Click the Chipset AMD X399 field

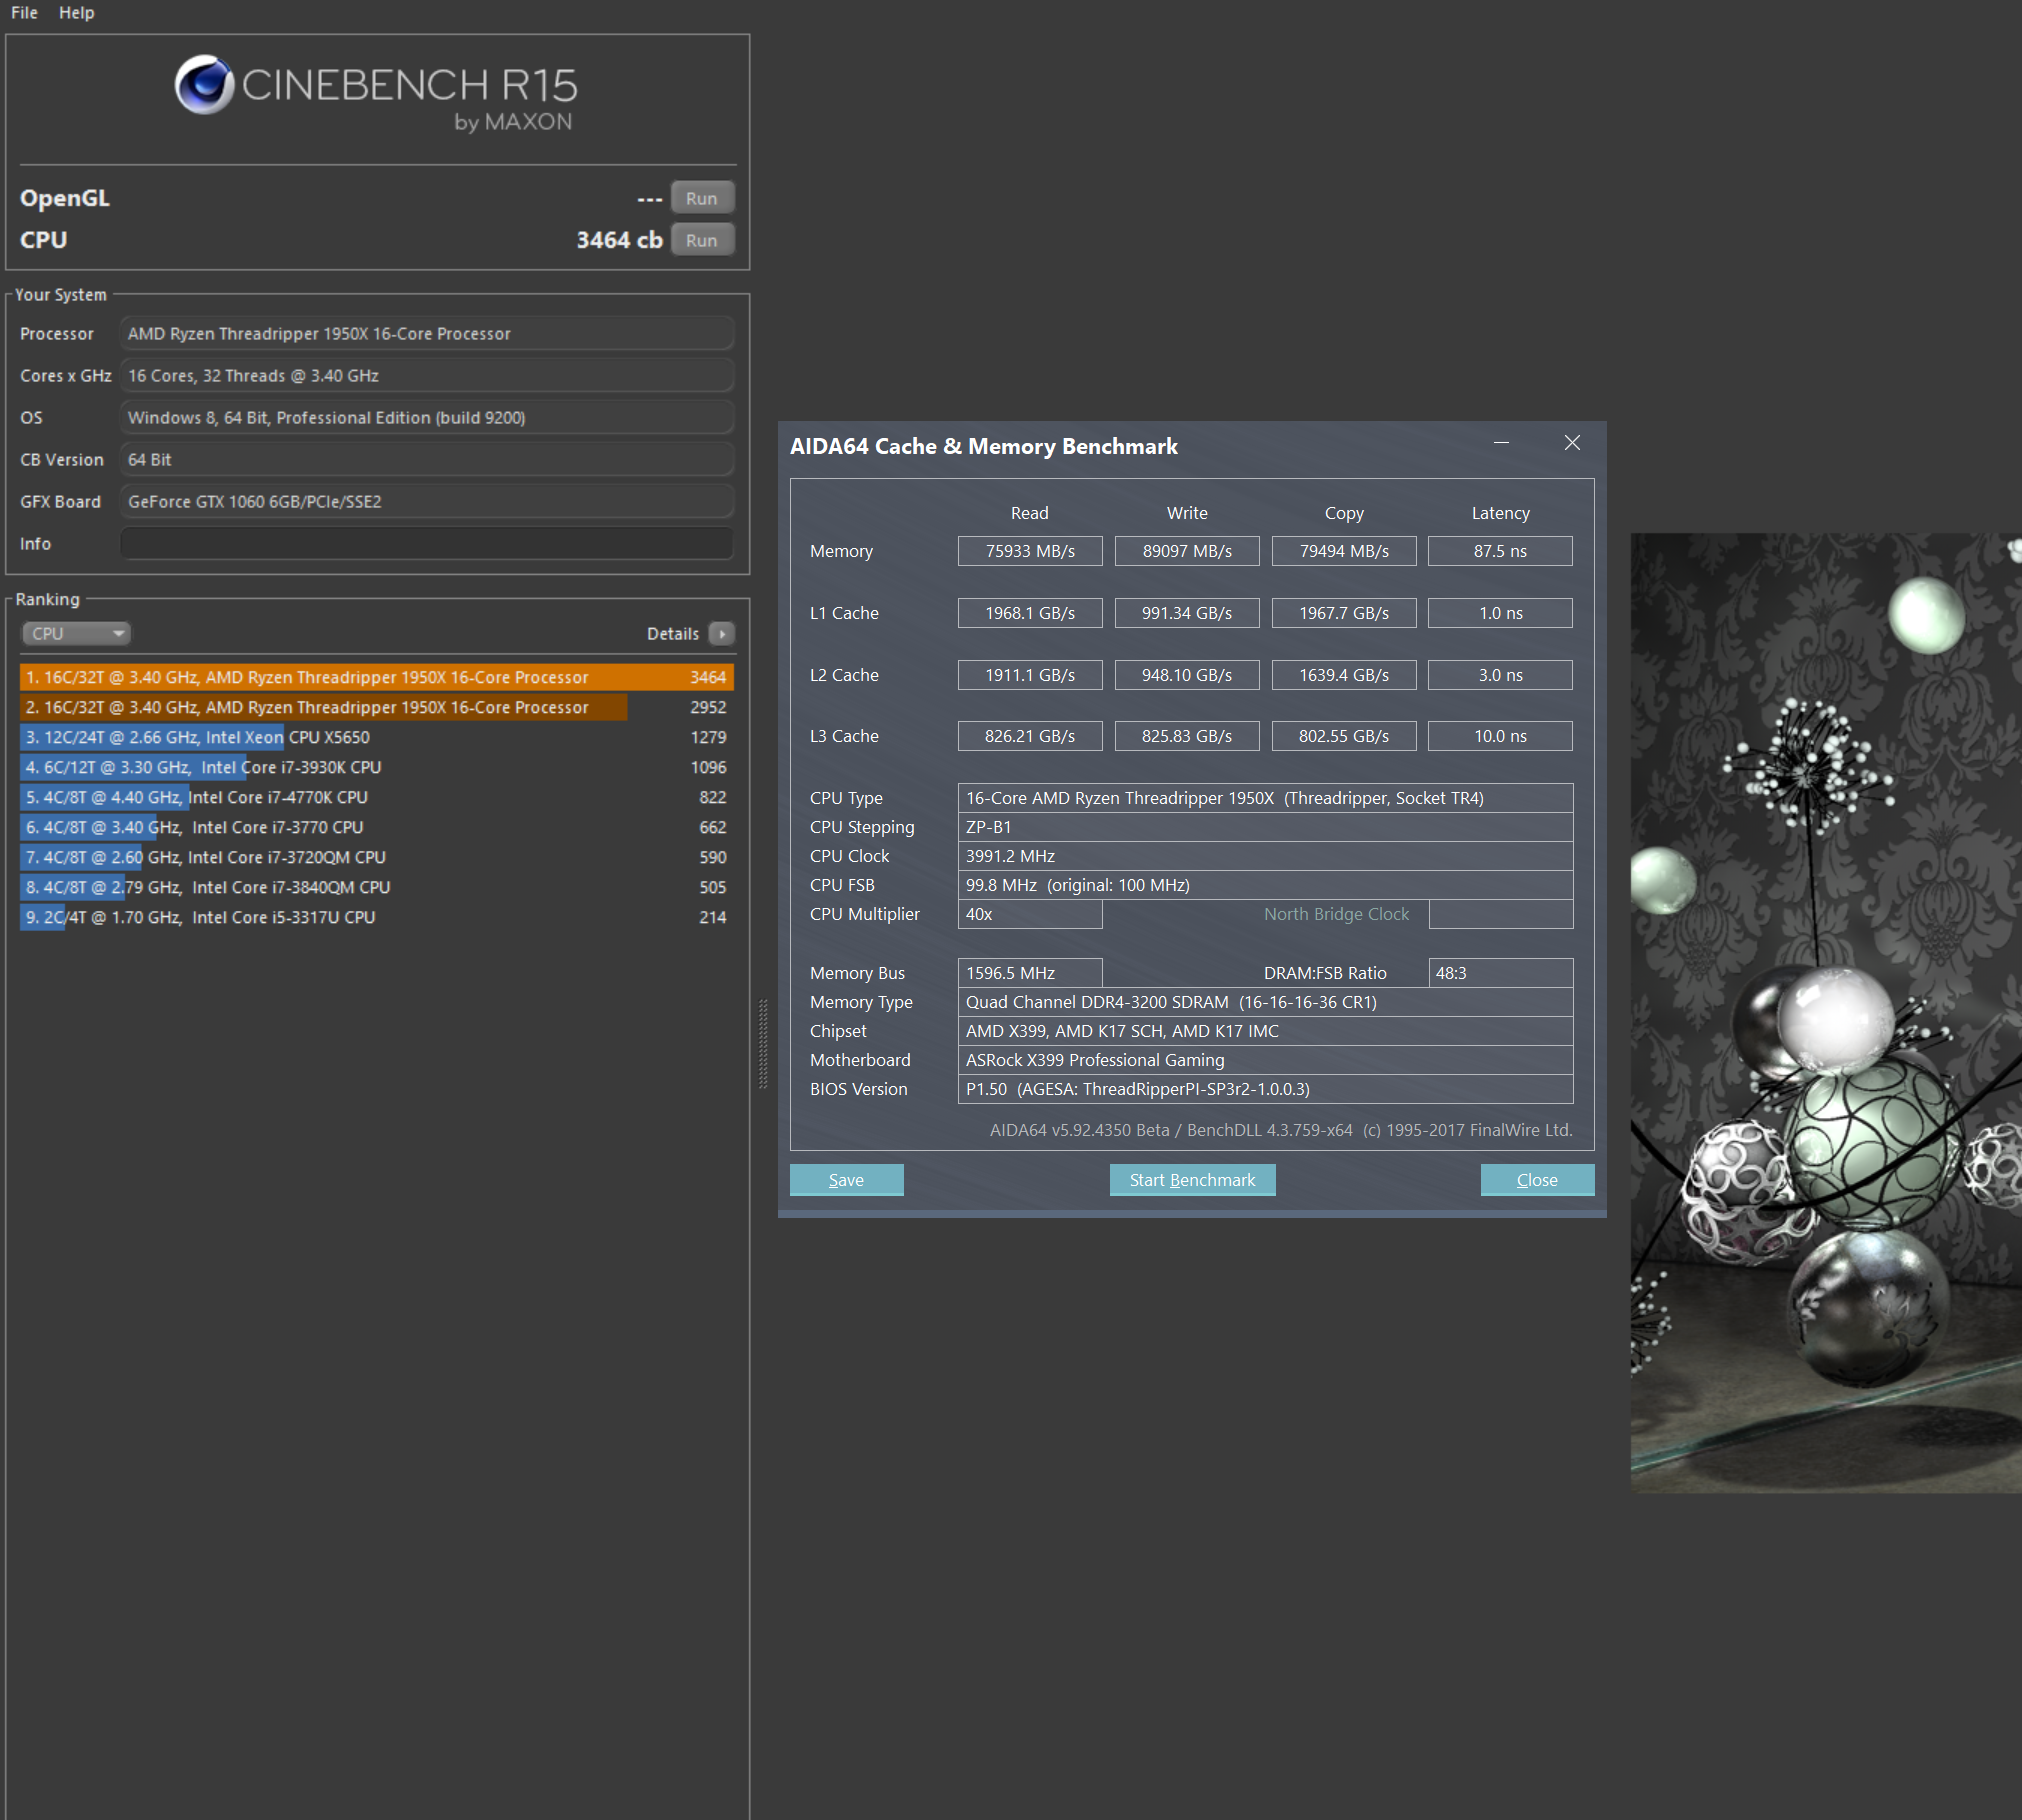pyautogui.click(x=1265, y=1031)
